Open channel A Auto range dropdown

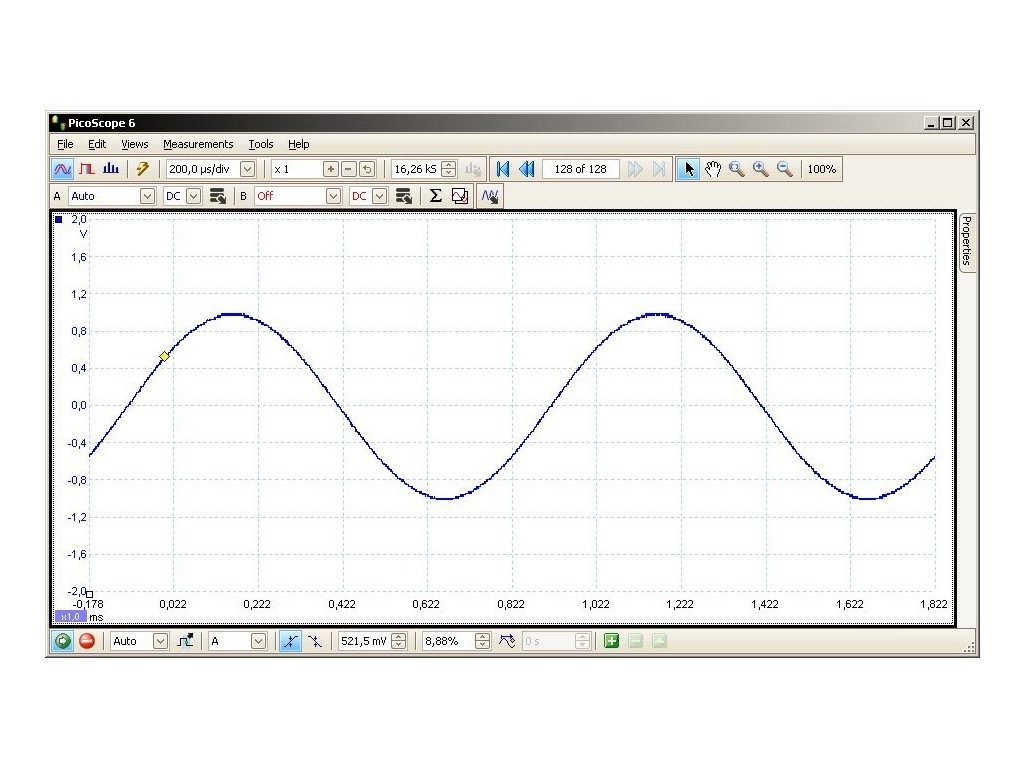(x=147, y=196)
